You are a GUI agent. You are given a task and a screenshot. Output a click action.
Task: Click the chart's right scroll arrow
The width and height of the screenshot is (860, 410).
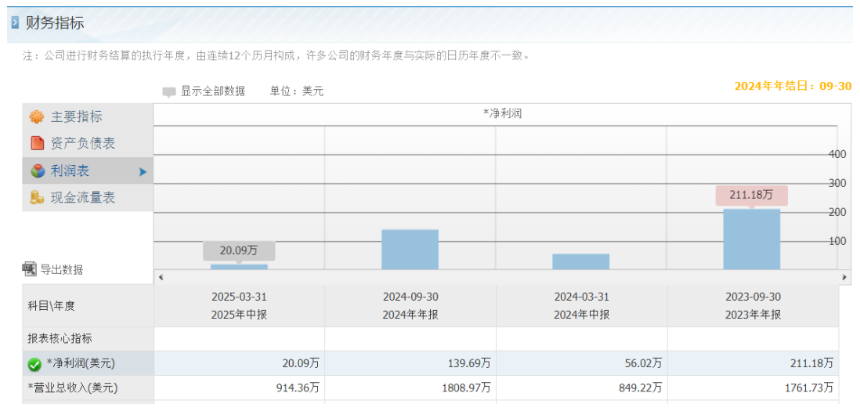point(844,277)
